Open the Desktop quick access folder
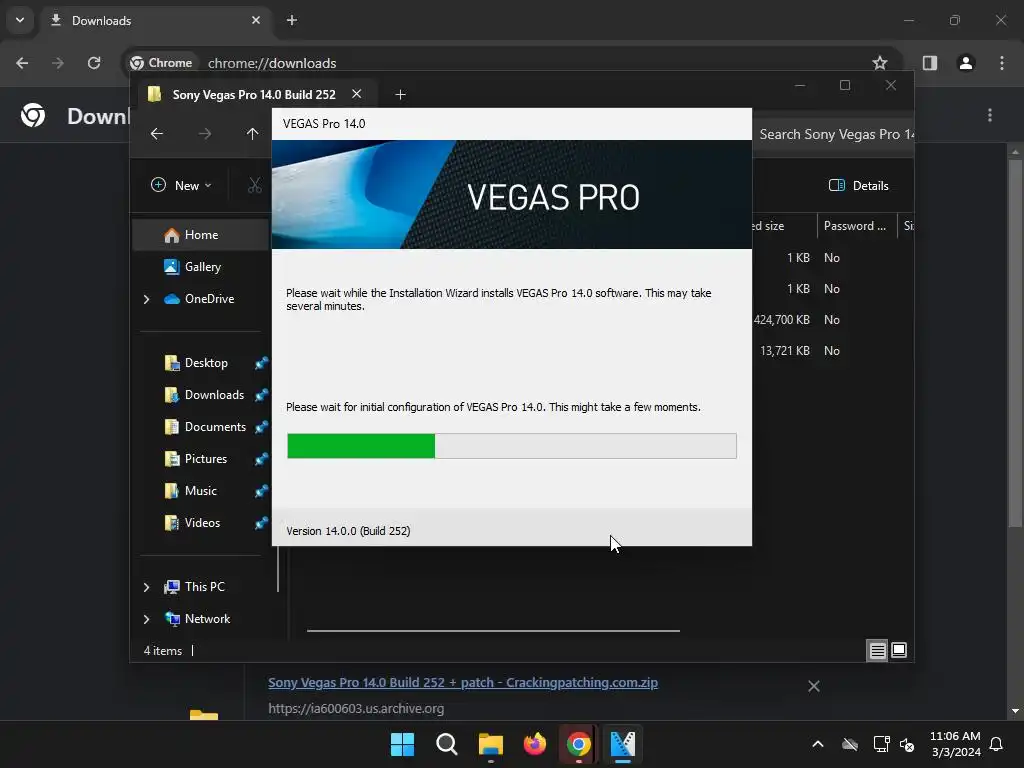This screenshot has width=1024, height=768. [206, 363]
